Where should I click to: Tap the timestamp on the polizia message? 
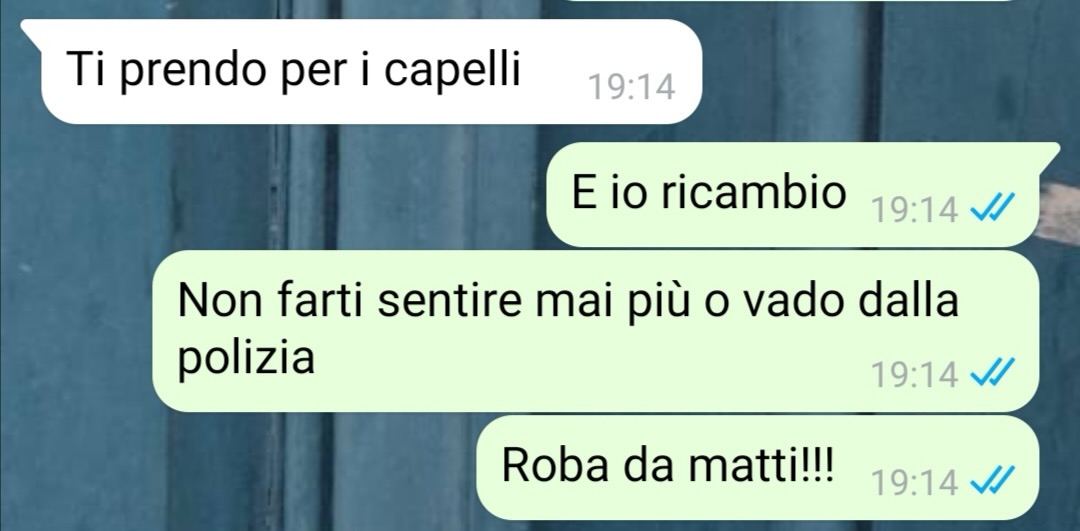coord(915,375)
